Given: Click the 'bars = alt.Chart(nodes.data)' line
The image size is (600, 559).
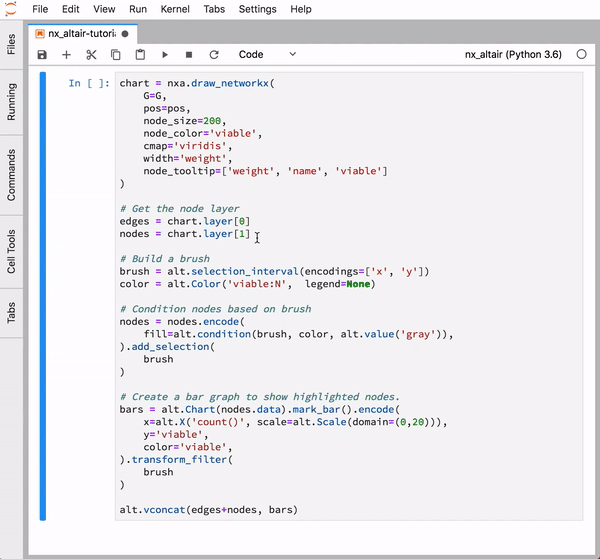Looking at the screenshot, I should pos(260,409).
